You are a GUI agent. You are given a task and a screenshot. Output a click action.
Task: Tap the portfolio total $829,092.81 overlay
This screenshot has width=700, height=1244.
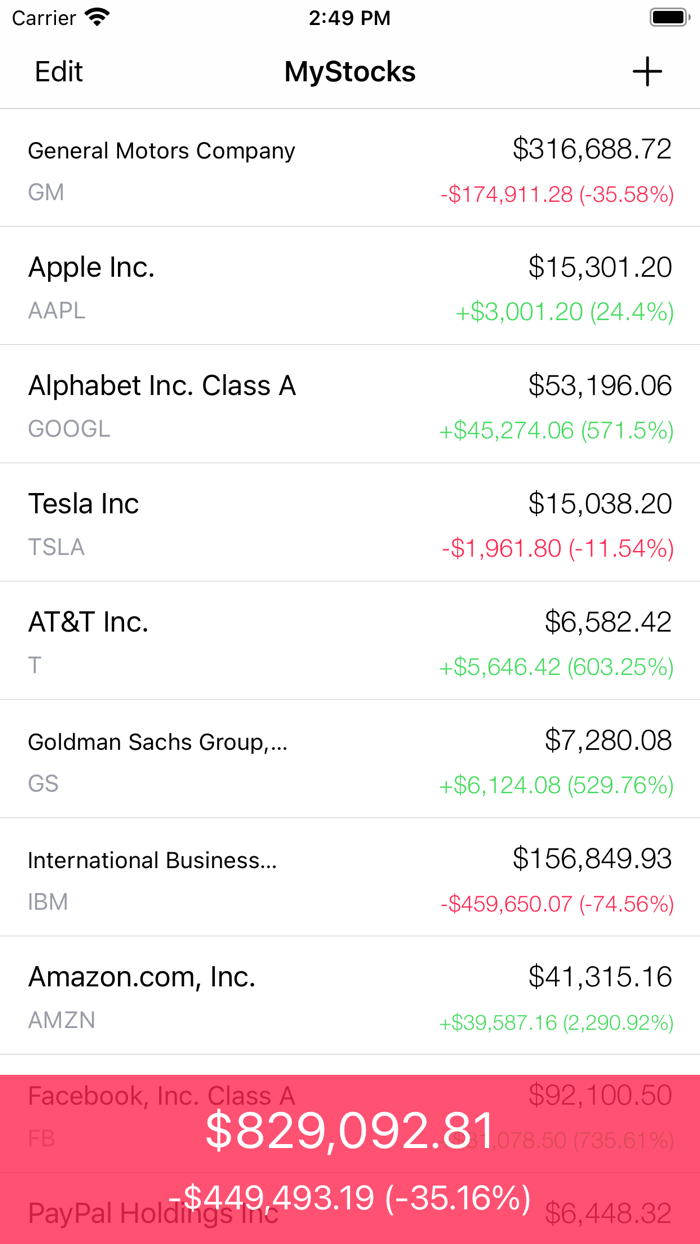point(350,1128)
